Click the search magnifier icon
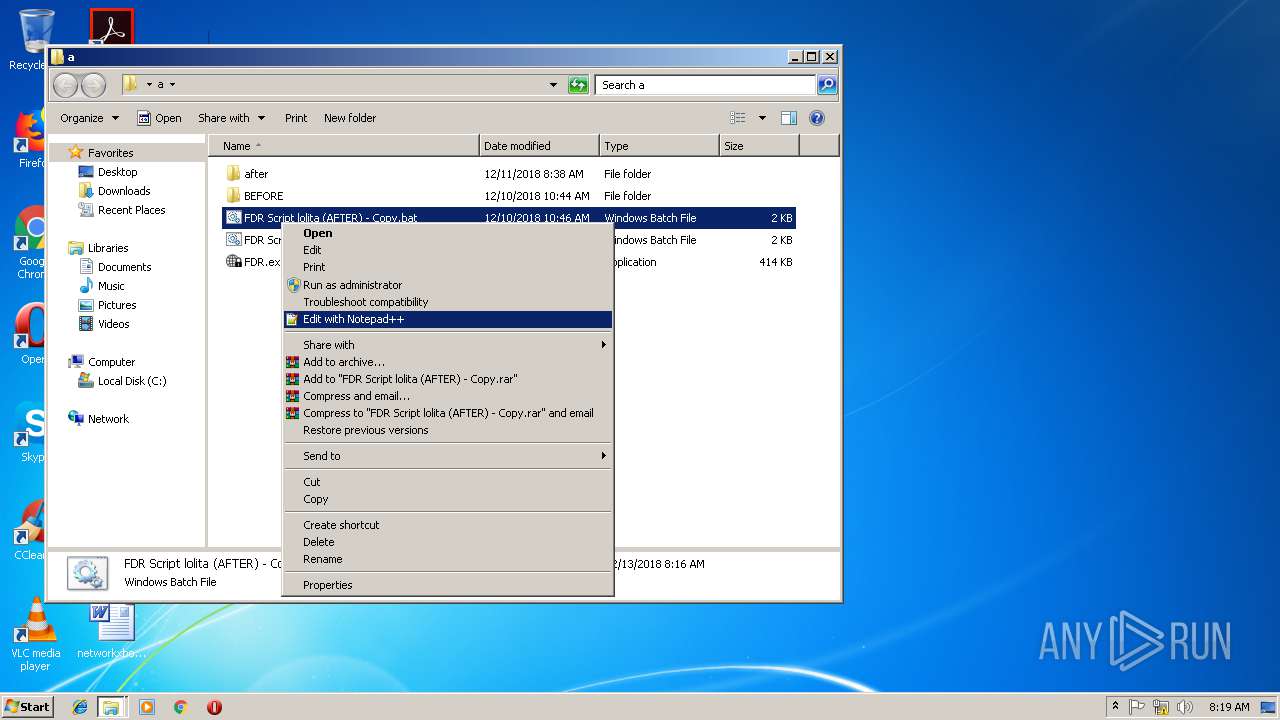 [827, 85]
